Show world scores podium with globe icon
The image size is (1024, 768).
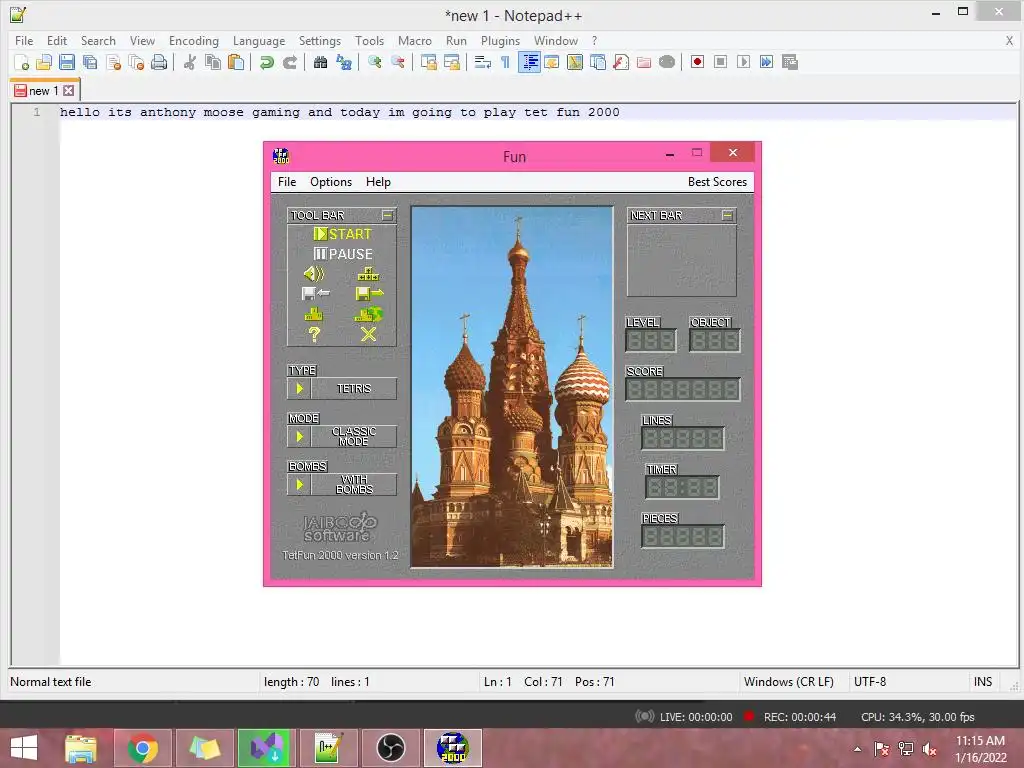[368, 314]
